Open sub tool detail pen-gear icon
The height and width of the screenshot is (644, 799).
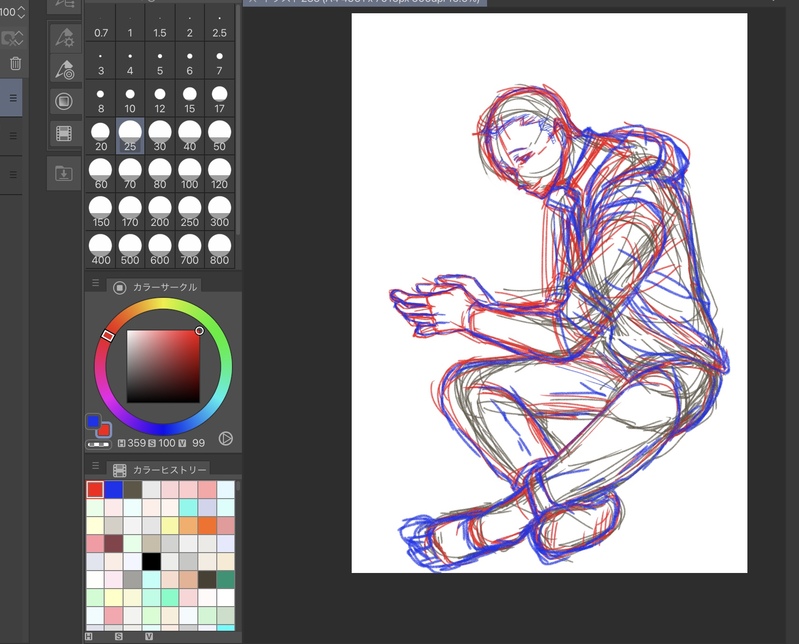coord(65,37)
